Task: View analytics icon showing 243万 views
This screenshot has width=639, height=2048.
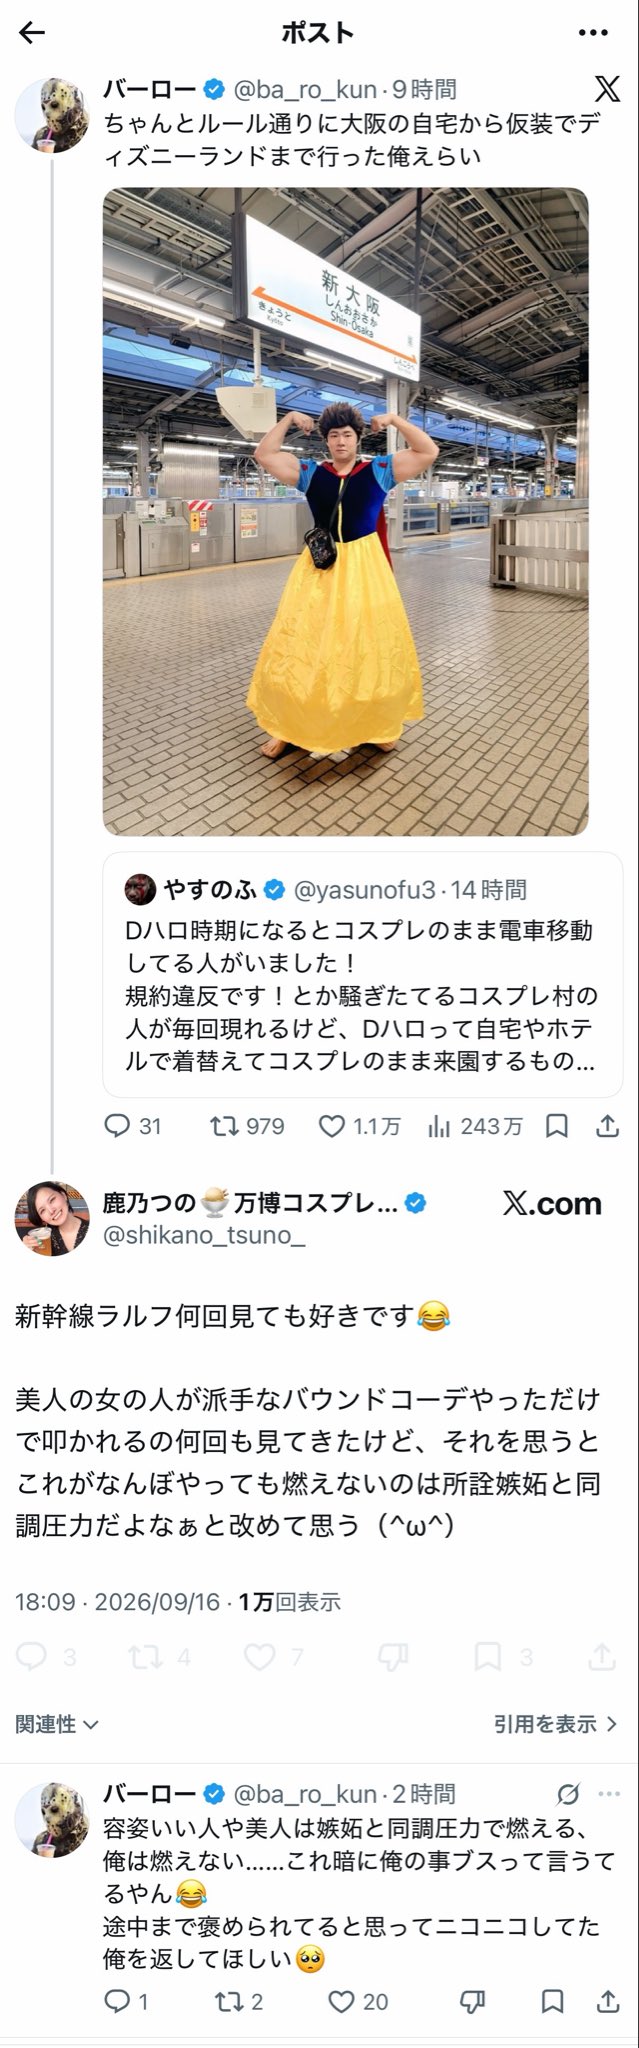Action: click(x=474, y=1126)
